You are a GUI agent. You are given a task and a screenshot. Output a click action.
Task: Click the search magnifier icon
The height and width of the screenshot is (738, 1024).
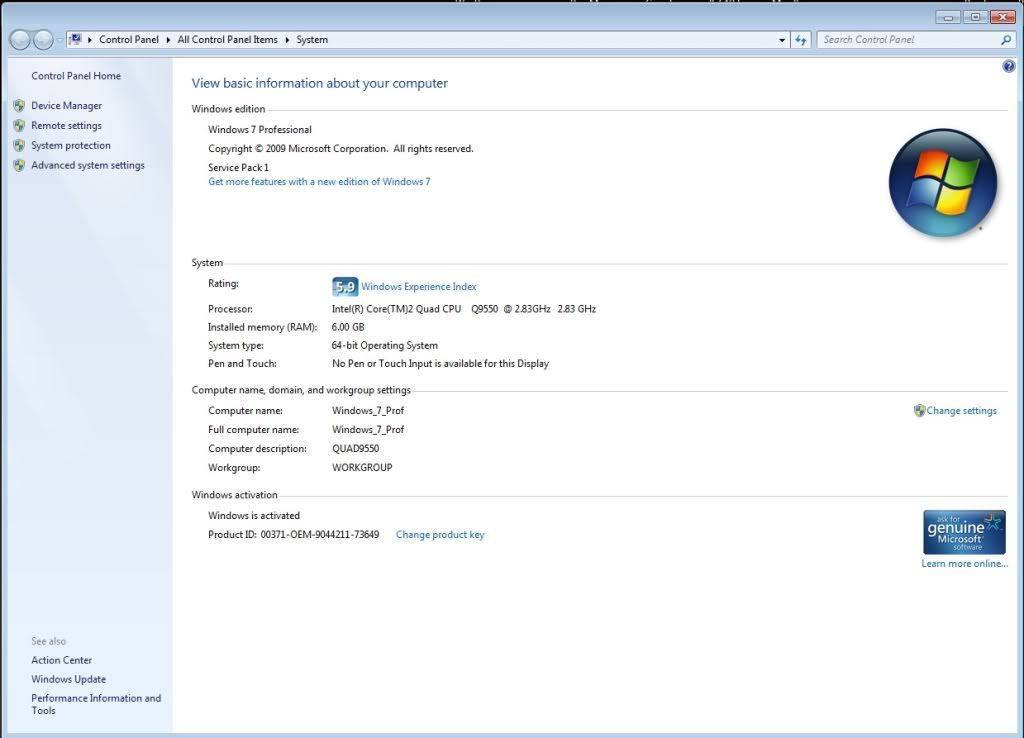tap(1006, 40)
